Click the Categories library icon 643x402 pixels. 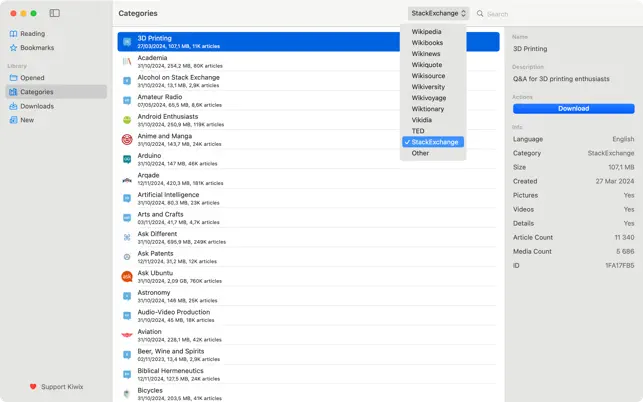pos(14,92)
